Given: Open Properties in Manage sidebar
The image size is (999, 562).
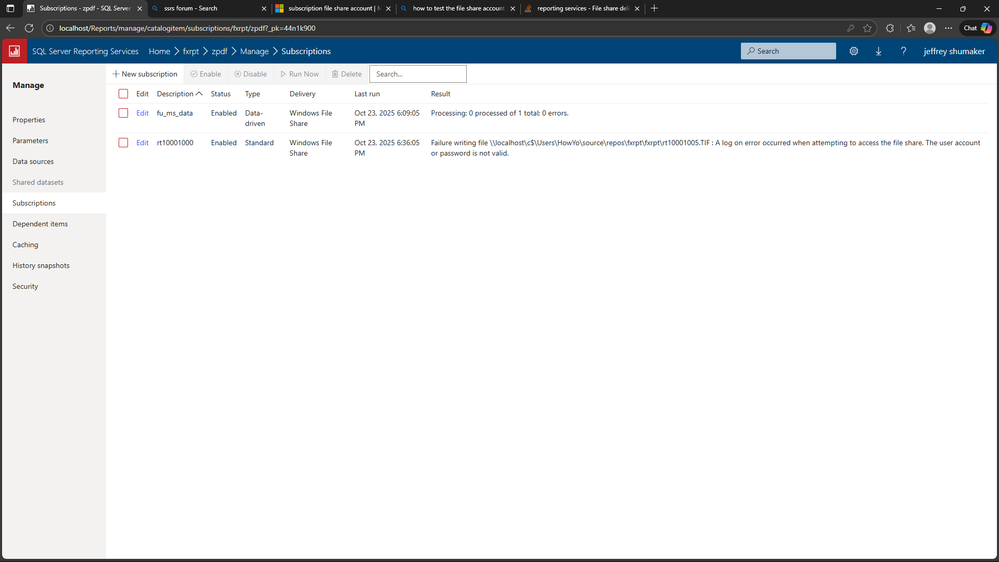Looking at the screenshot, I should [29, 120].
